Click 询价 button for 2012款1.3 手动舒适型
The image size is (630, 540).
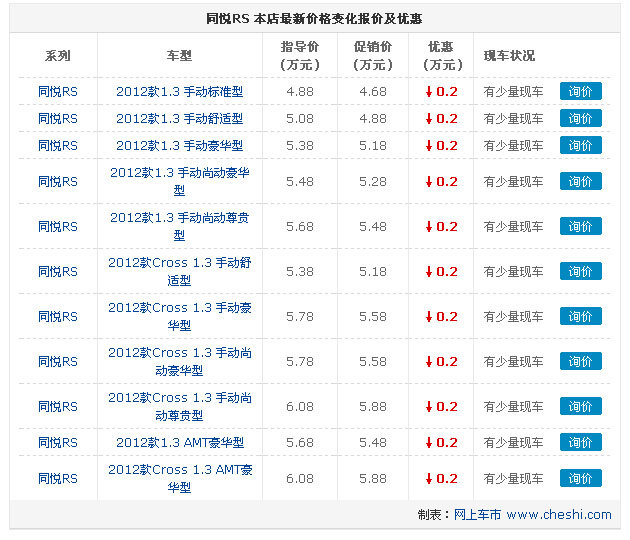[581, 118]
